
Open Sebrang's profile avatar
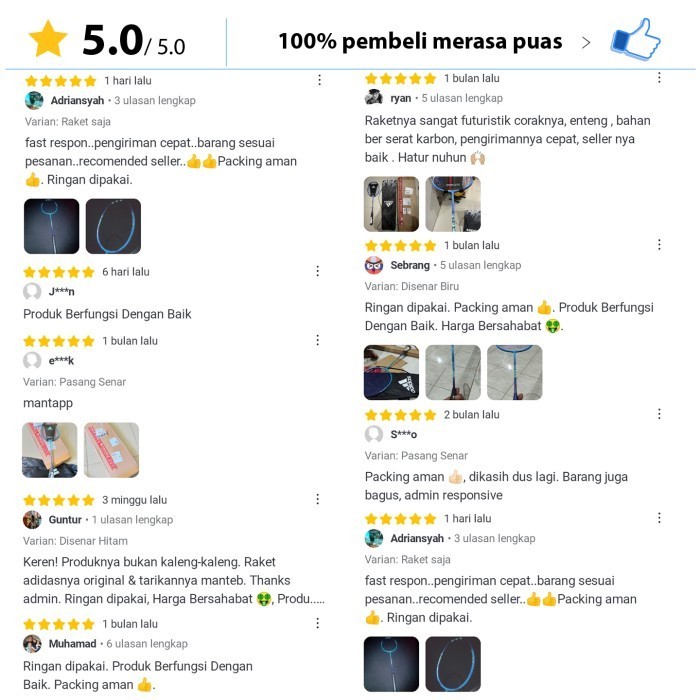pyautogui.click(x=374, y=265)
